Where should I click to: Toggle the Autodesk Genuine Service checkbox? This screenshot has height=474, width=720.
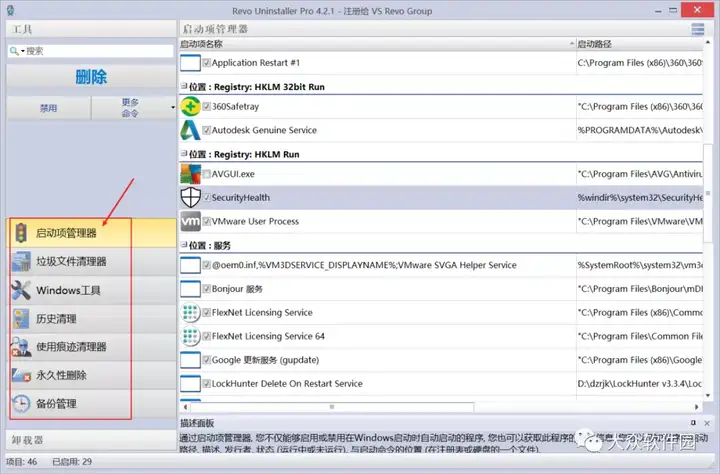coord(207,130)
